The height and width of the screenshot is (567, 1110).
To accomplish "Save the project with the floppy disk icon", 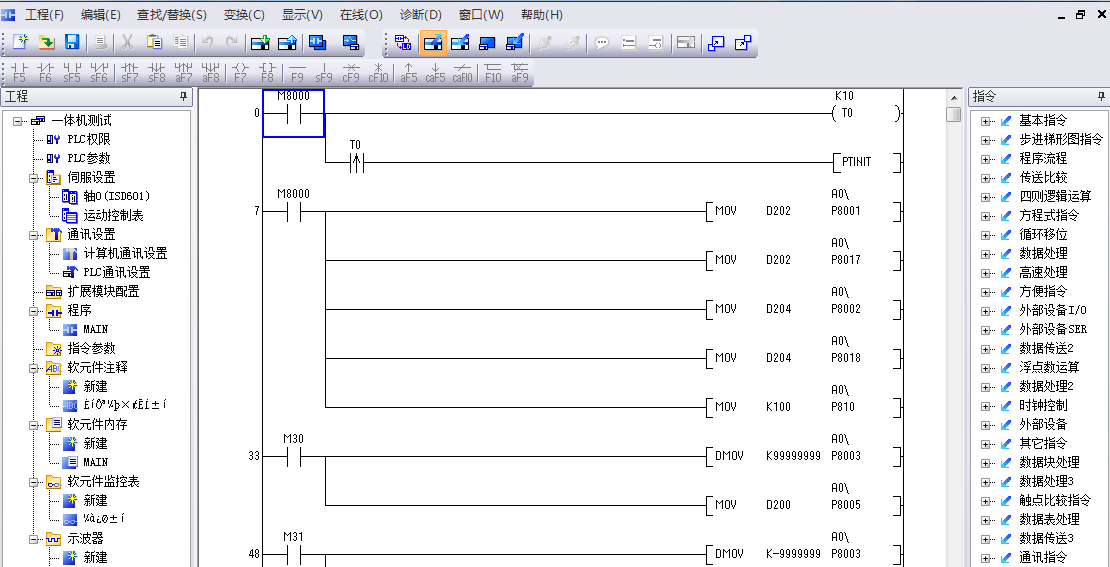I will pos(72,42).
